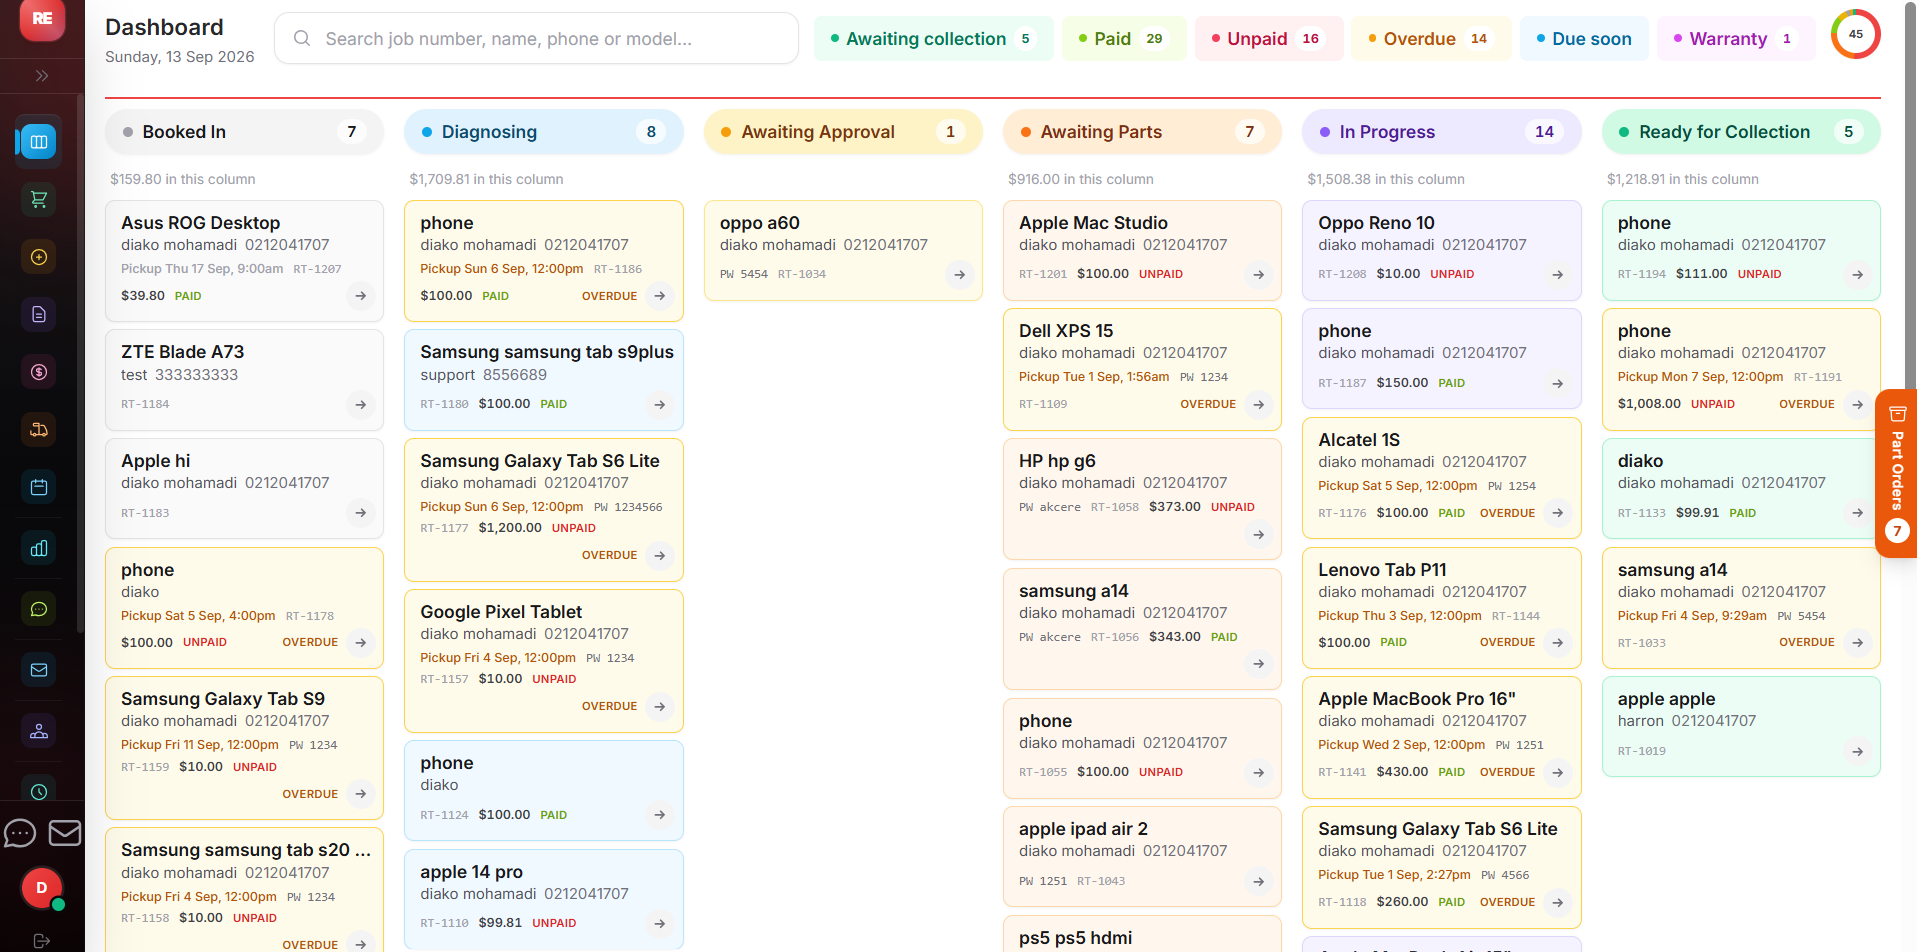Open arrow on Google Pixel Tablet card
1917x952 pixels.
click(660, 707)
